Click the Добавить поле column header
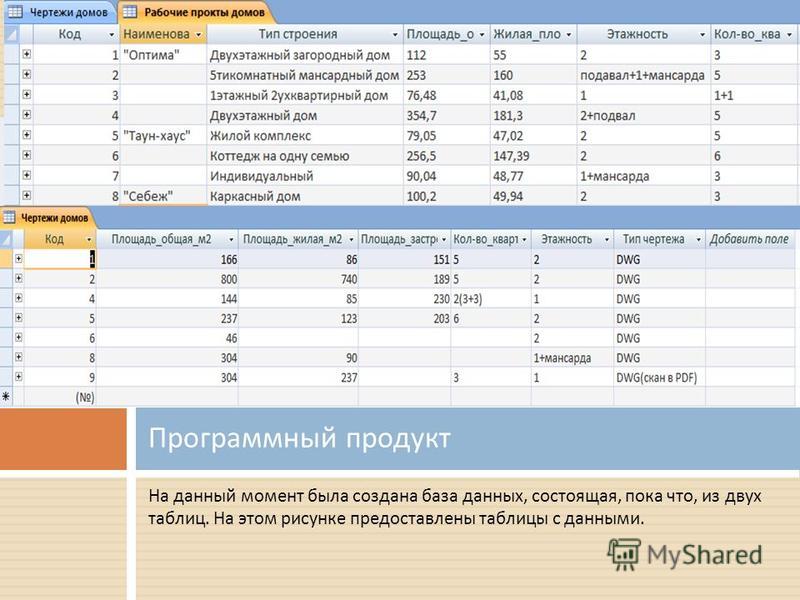800x600 pixels. point(749,239)
